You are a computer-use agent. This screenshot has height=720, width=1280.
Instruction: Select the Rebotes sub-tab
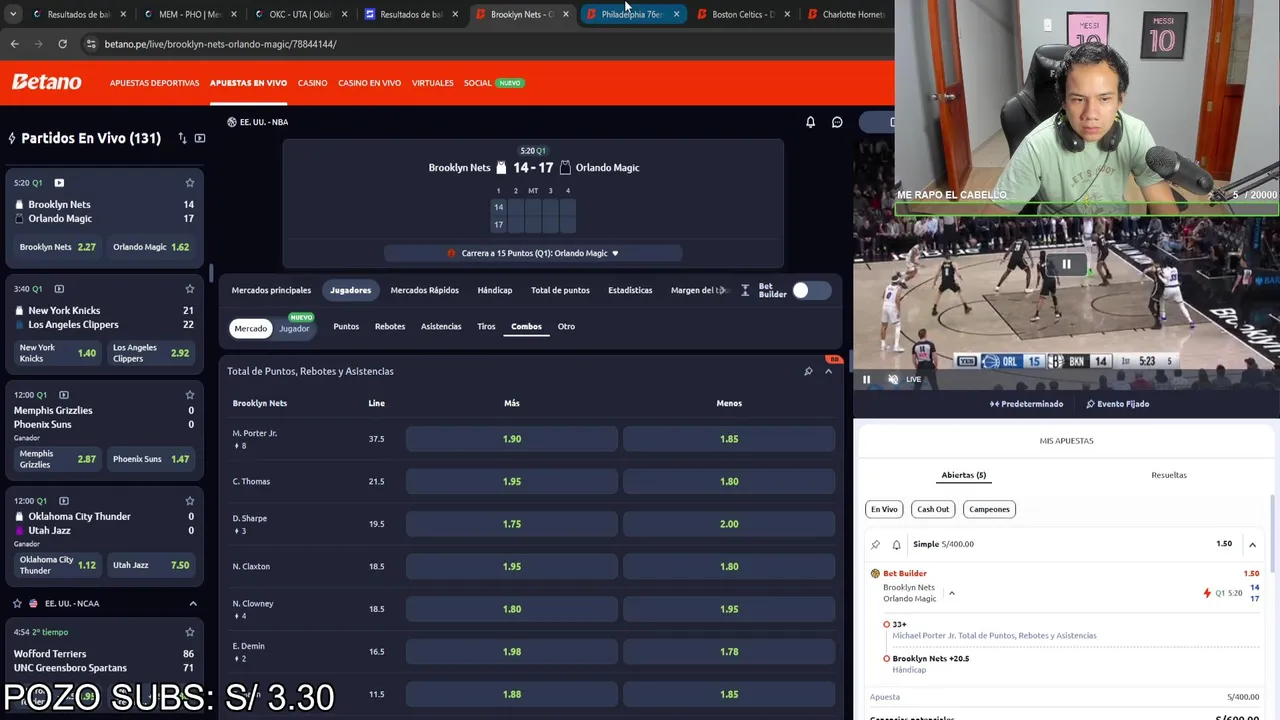(390, 326)
